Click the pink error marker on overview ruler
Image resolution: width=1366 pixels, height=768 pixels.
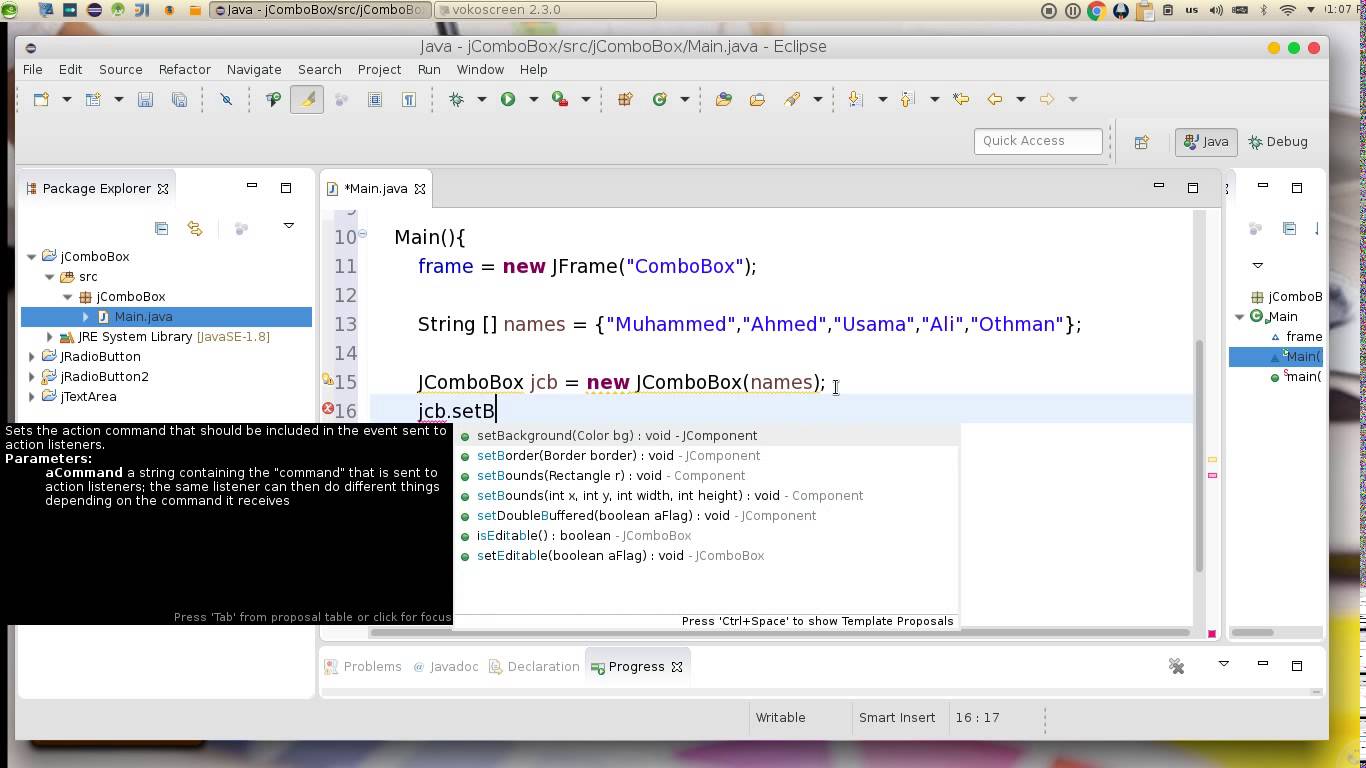click(1212, 475)
